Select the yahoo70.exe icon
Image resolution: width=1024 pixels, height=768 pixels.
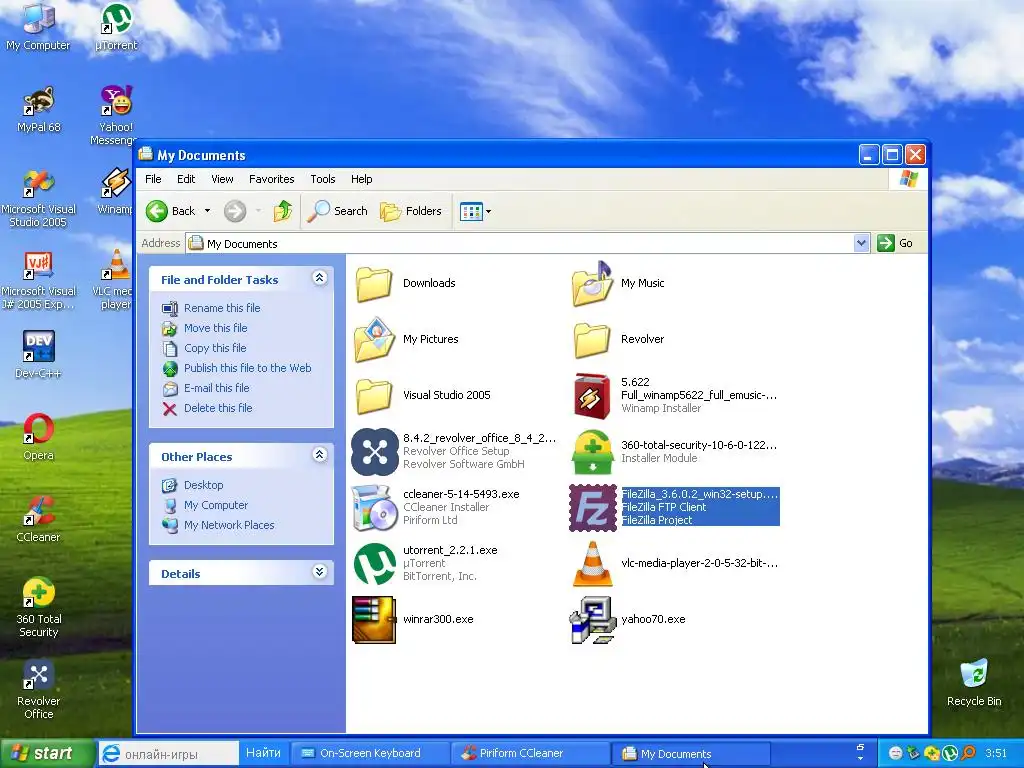pyautogui.click(x=592, y=620)
